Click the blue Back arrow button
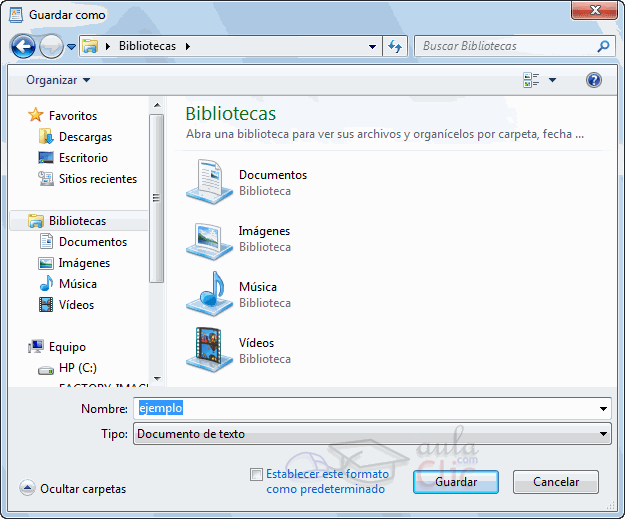Viewport: 625px width, 519px height. click(x=23, y=46)
